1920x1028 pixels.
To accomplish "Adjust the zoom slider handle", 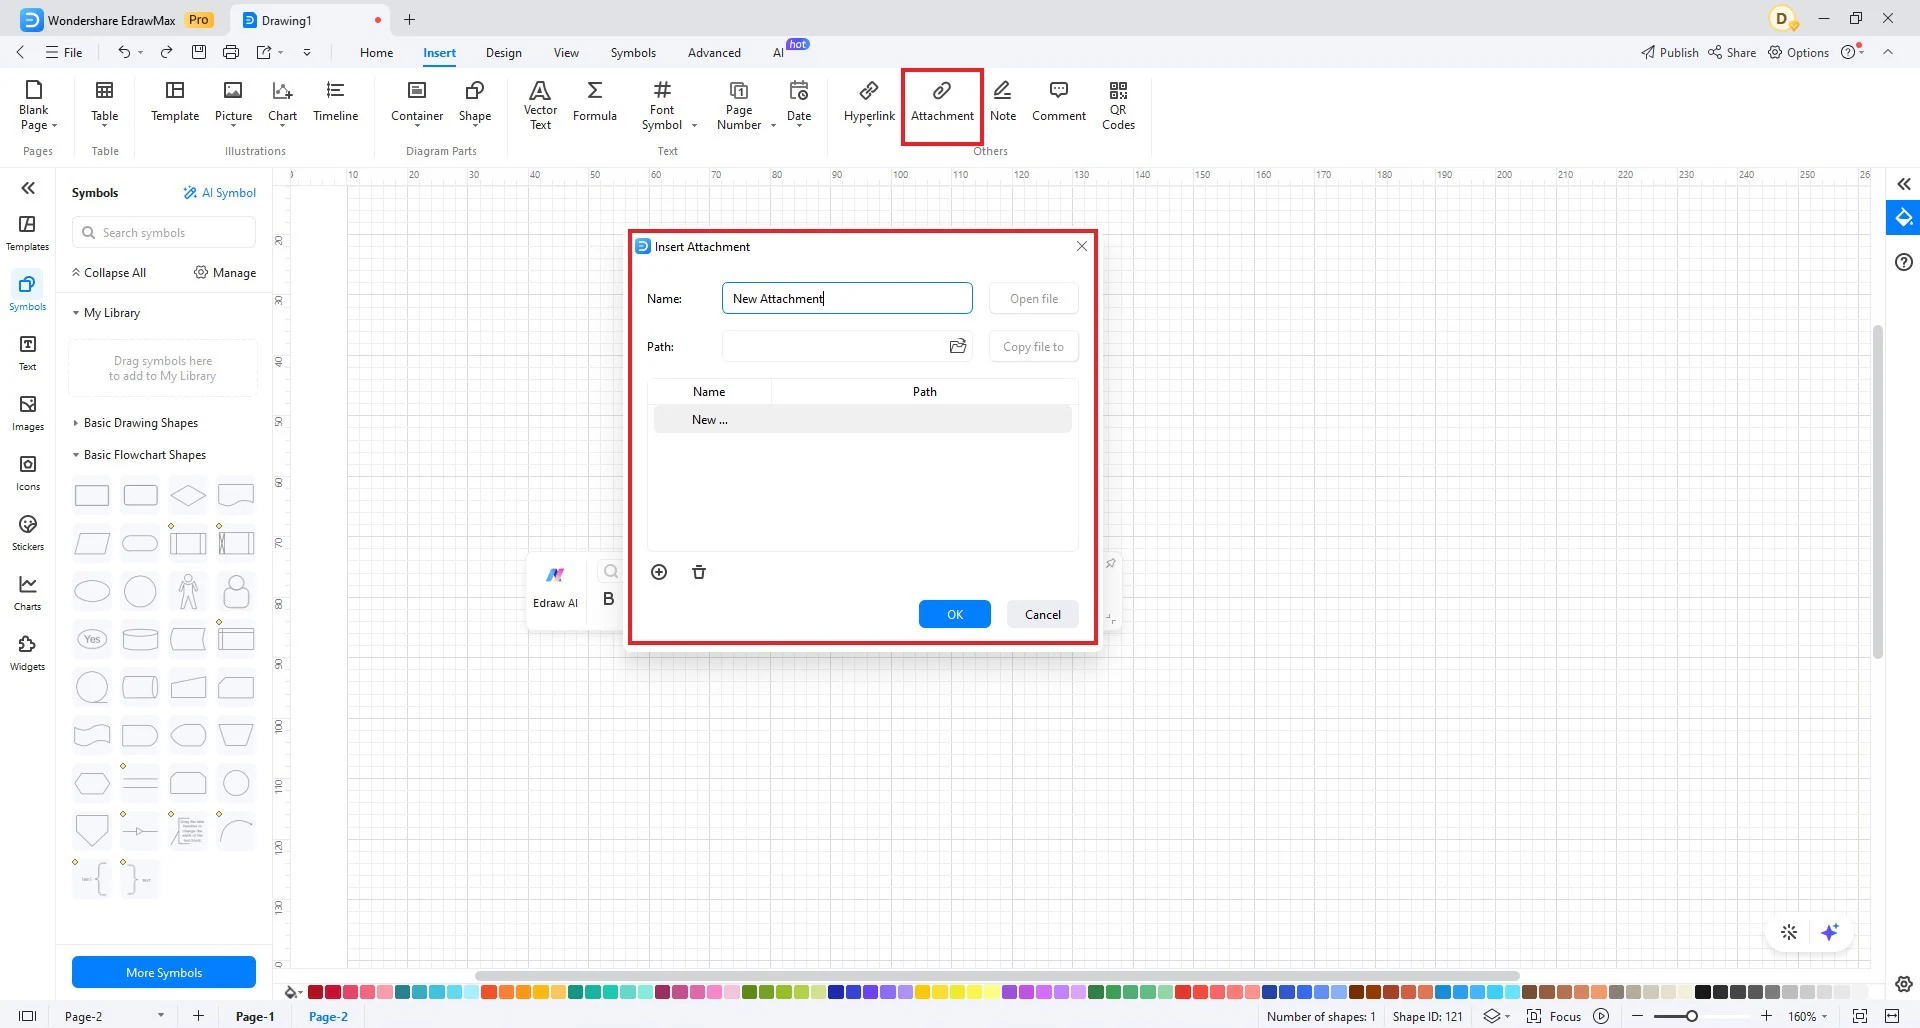I will coord(1691,1016).
